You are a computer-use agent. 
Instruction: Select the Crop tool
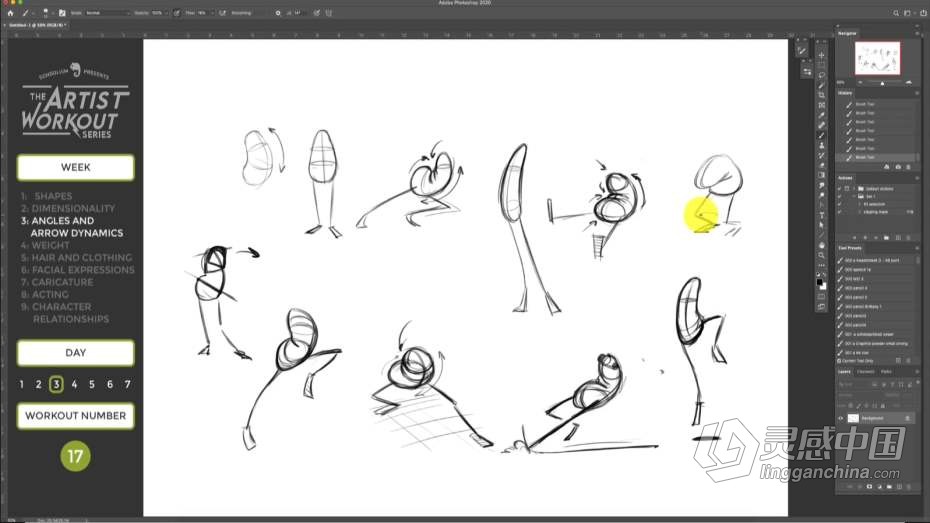[x=821, y=95]
